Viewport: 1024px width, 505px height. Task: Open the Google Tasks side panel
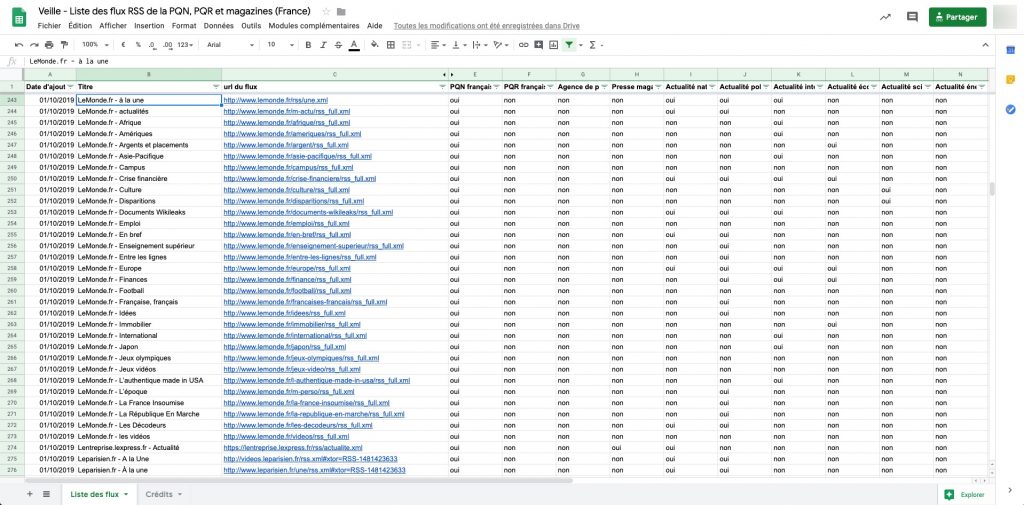(1010, 109)
